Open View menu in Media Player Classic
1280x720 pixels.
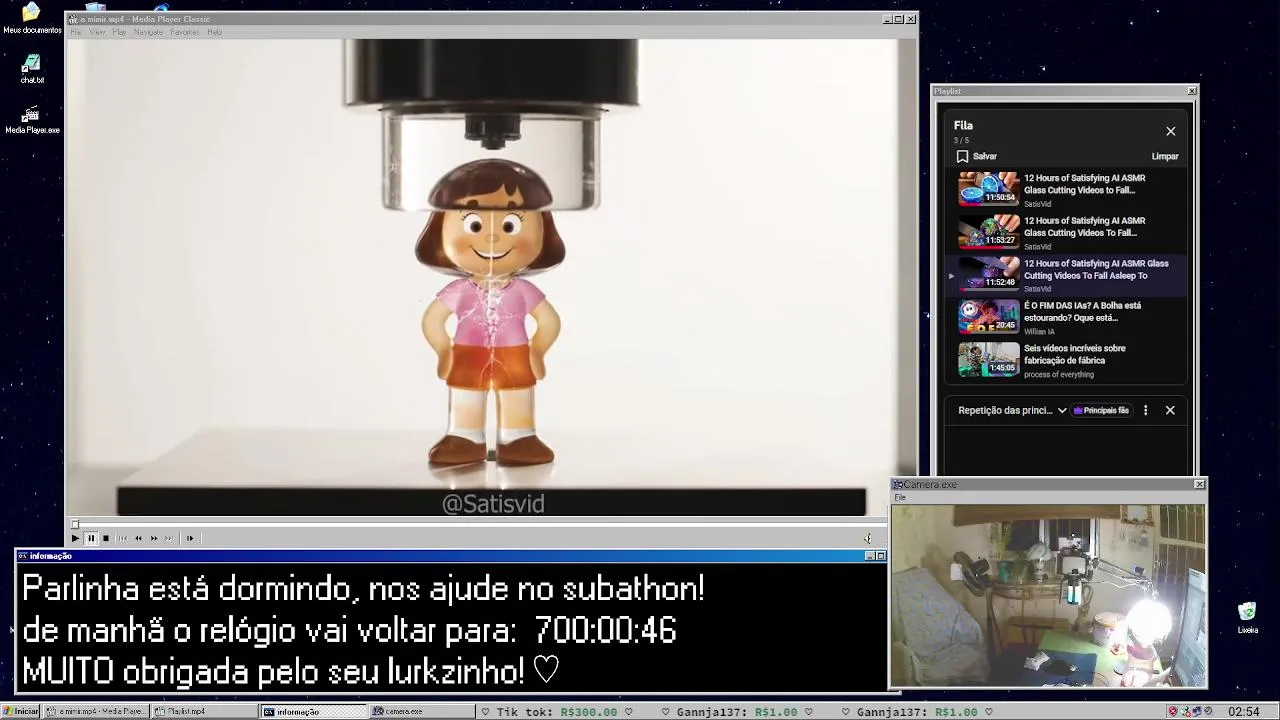(97, 32)
